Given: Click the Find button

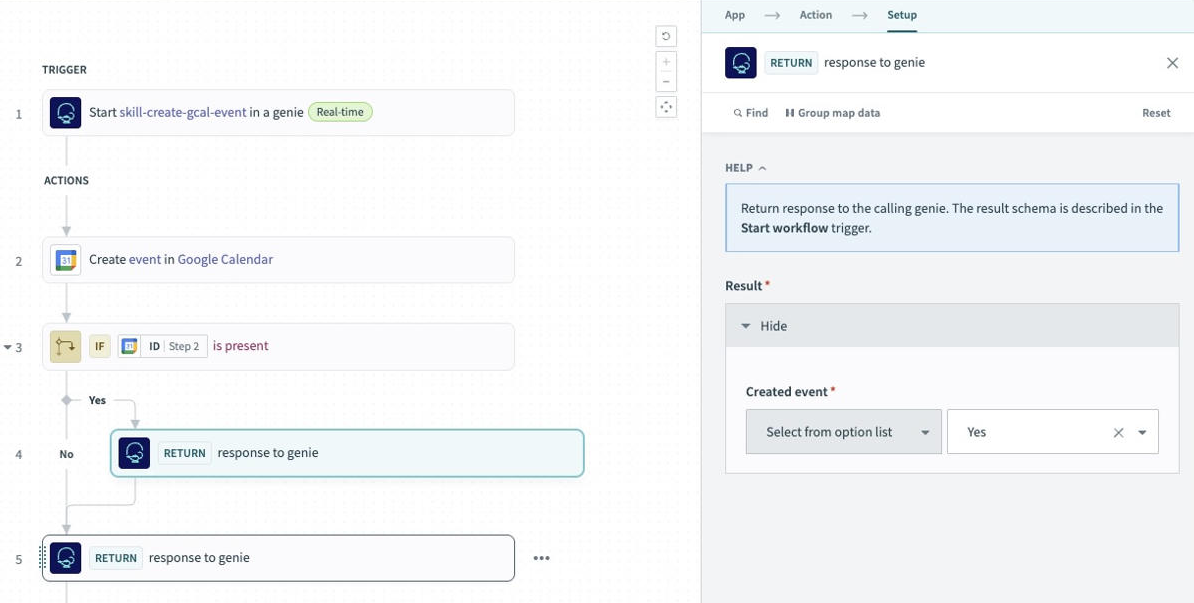Looking at the screenshot, I should (751, 113).
